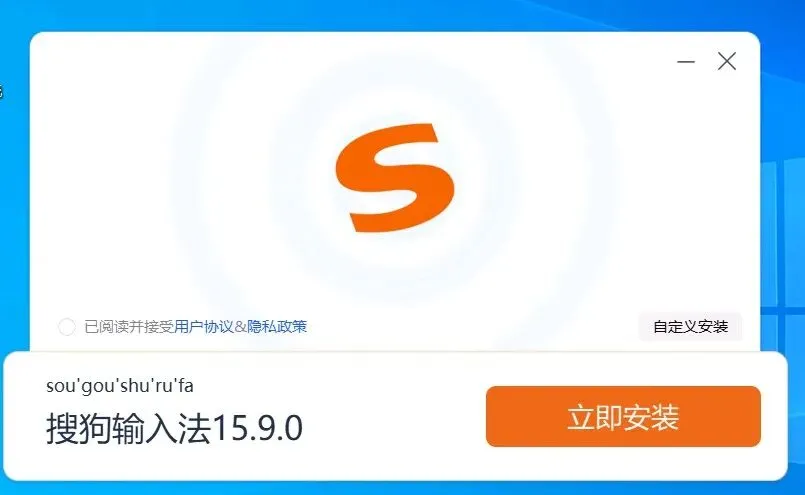Click the 搜狗输入法 product name heading
Screen dimensions: 805x495
tap(129, 428)
